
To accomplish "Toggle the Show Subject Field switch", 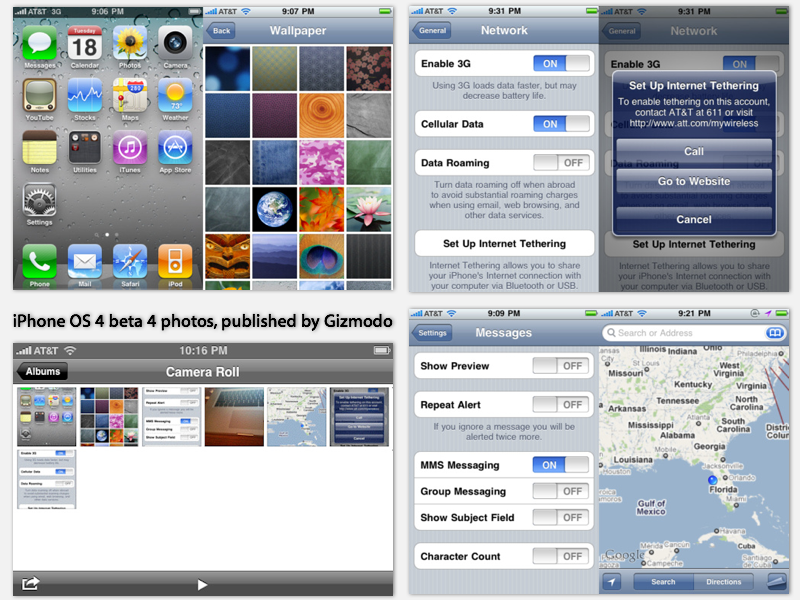I will coord(561,517).
